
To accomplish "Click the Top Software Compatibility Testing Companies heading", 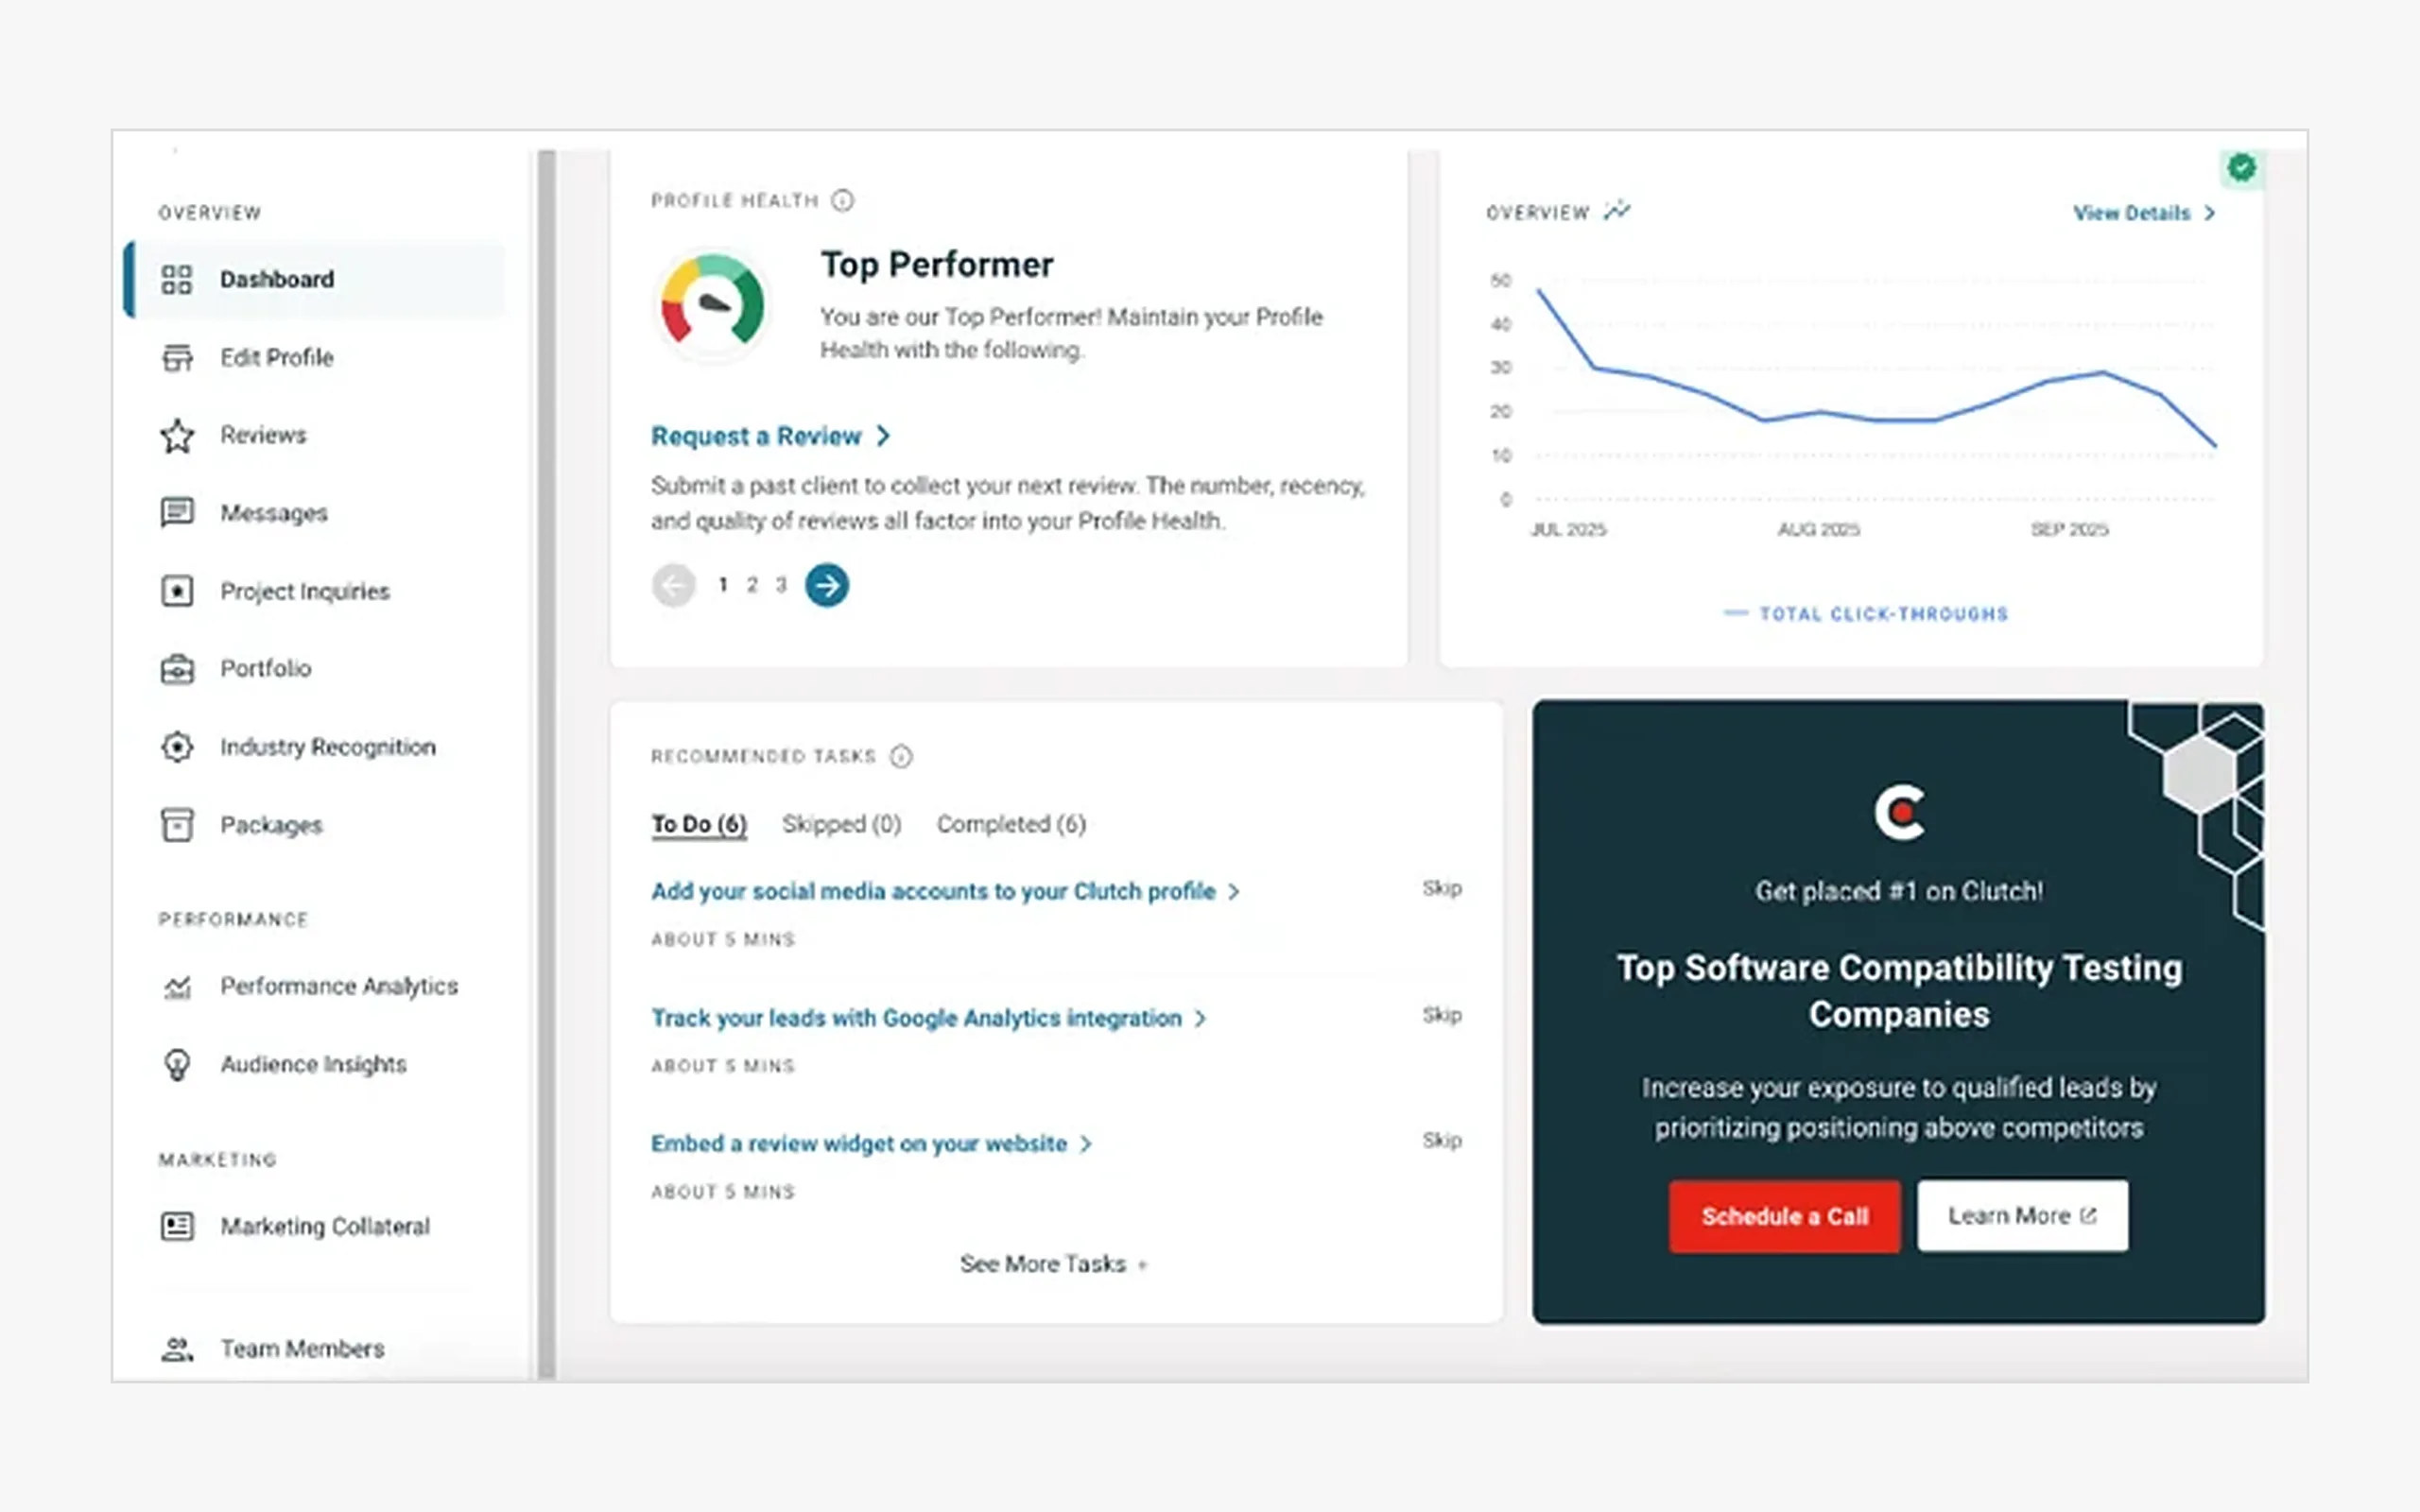I will click(1899, 991).
